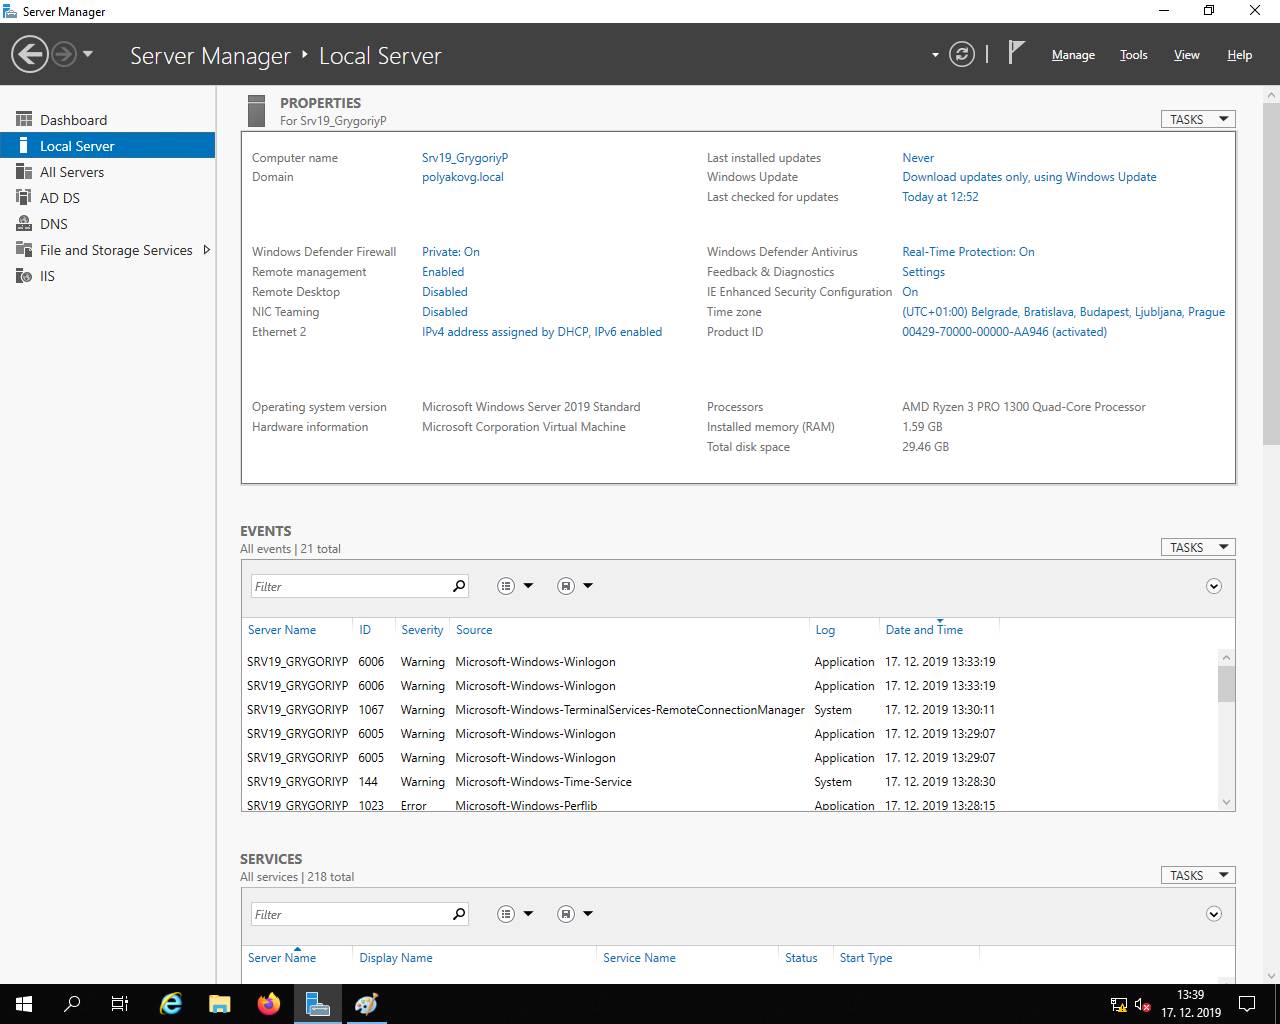Image resolution: width=1280 pixels, height=1024 pixels.
Task: Select Dashboard in the sidebar
Action: (107, 120)
